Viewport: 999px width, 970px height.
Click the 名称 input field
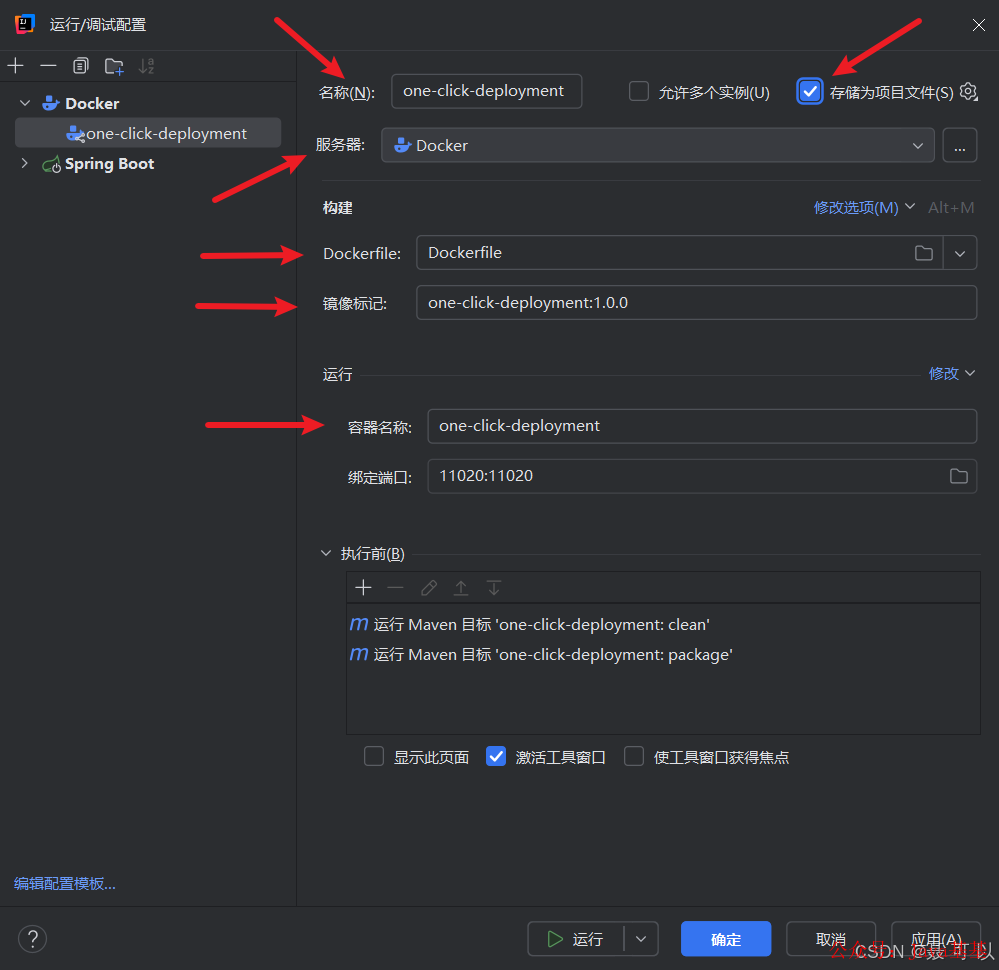tap(486, 91)
